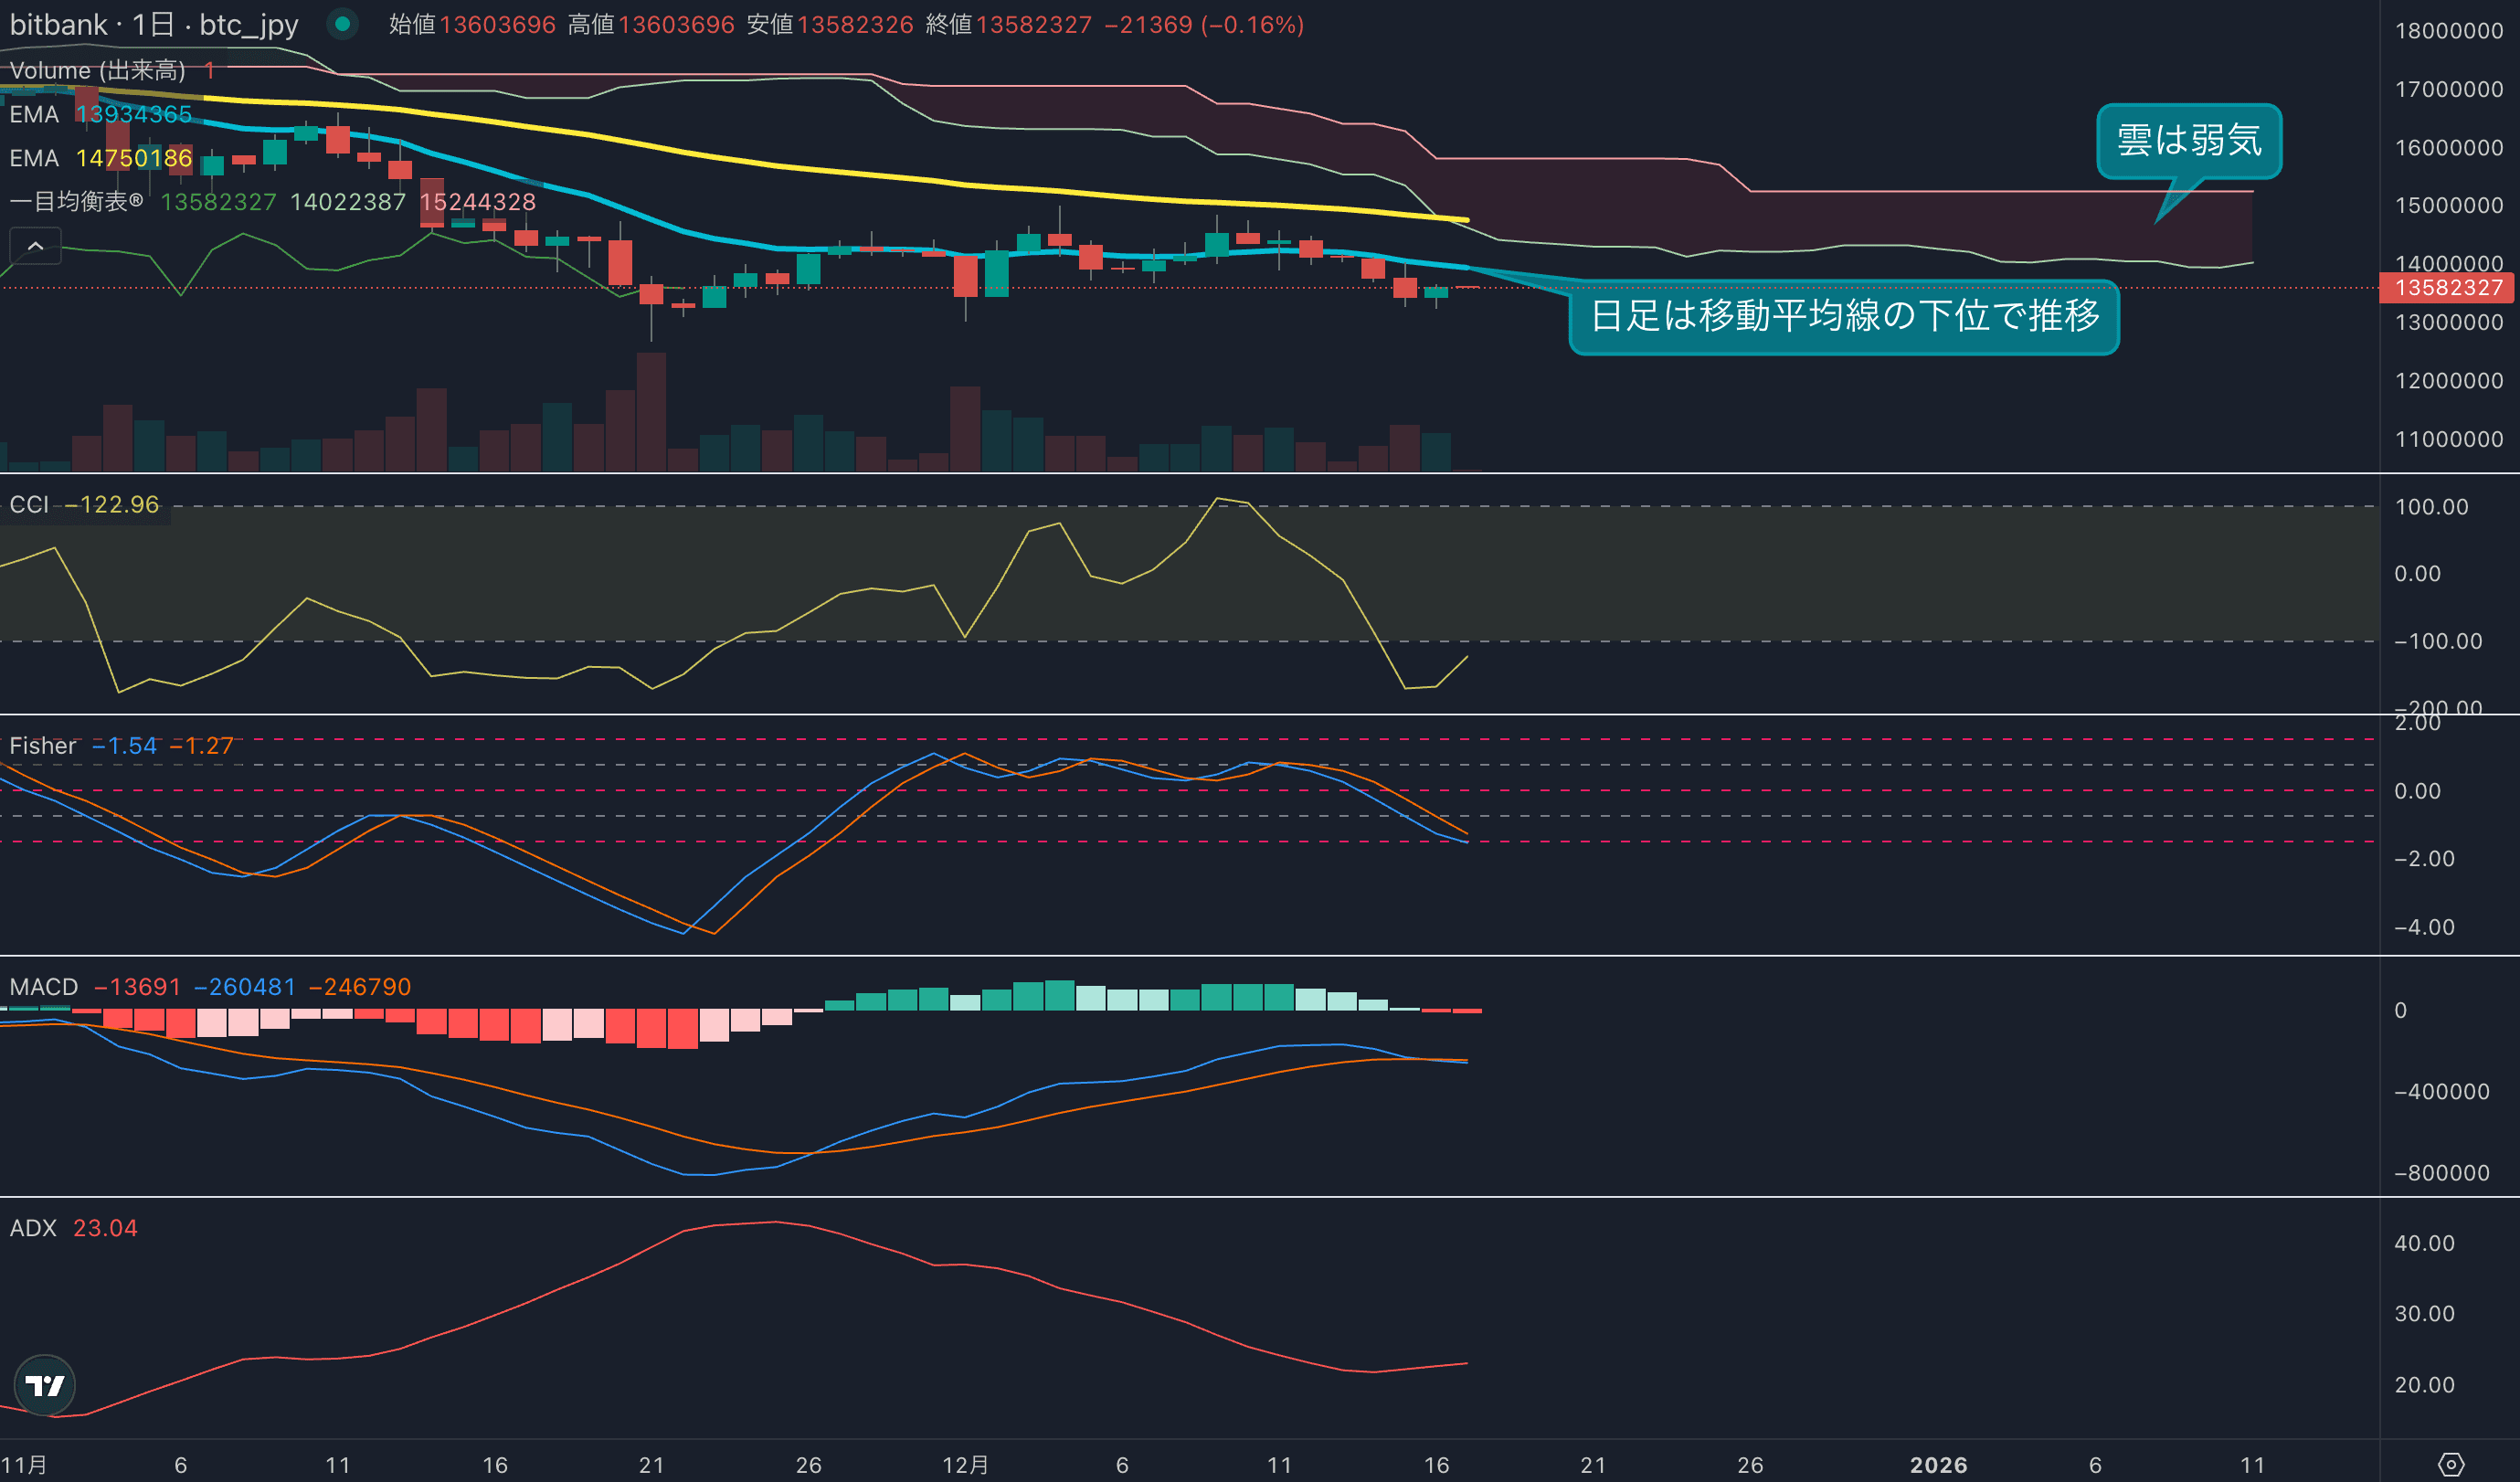The image size is (2520, 1482).
Task: Click the 一目均衡表 indicator legend
Action: pos(76,202)
